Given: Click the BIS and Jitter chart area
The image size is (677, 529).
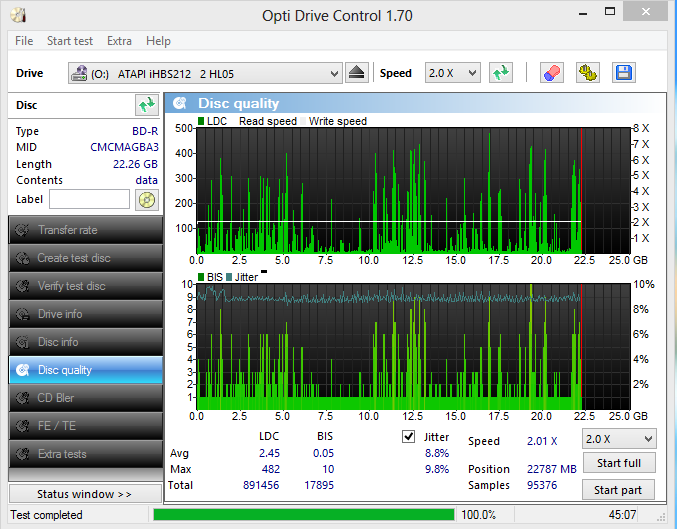Looking at the screenshot, I should [x=413, y=347].
